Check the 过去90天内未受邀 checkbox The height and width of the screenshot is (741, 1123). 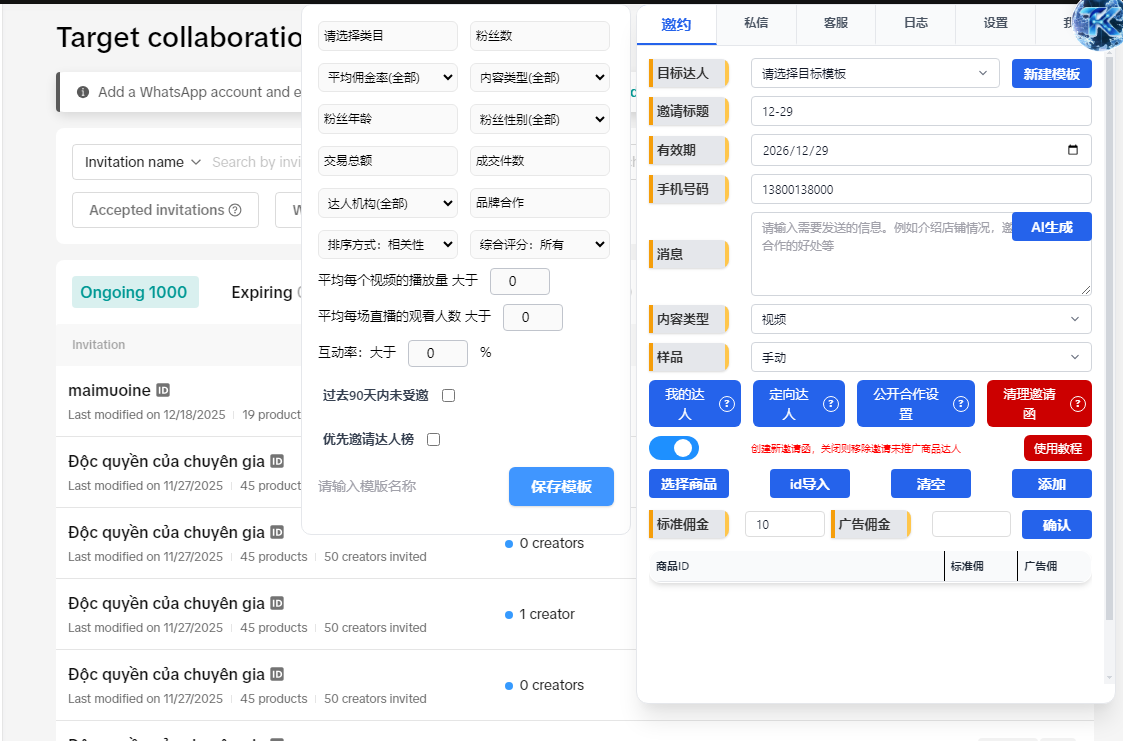[x=449, y=395]
